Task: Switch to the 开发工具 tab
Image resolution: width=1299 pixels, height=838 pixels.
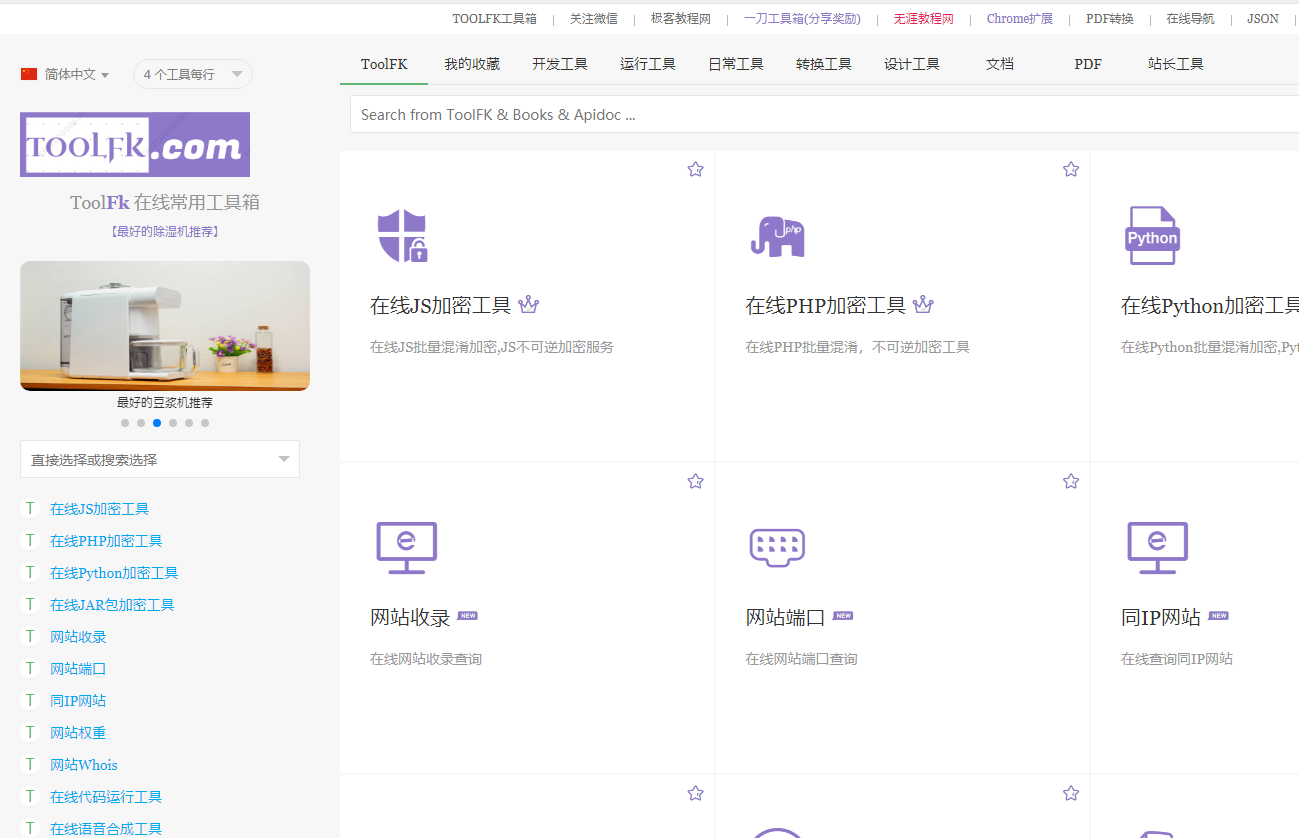Action: pyautogui.click(x=559, y=64)
